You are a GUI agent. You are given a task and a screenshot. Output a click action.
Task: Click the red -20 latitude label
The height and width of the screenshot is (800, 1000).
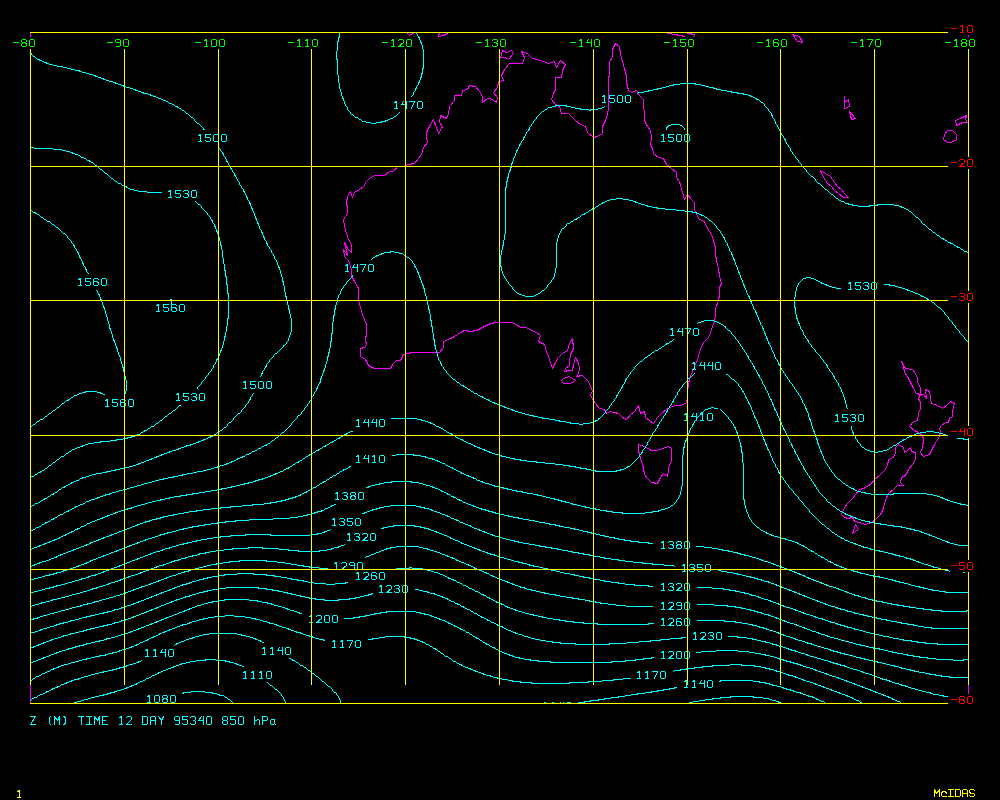961,163
